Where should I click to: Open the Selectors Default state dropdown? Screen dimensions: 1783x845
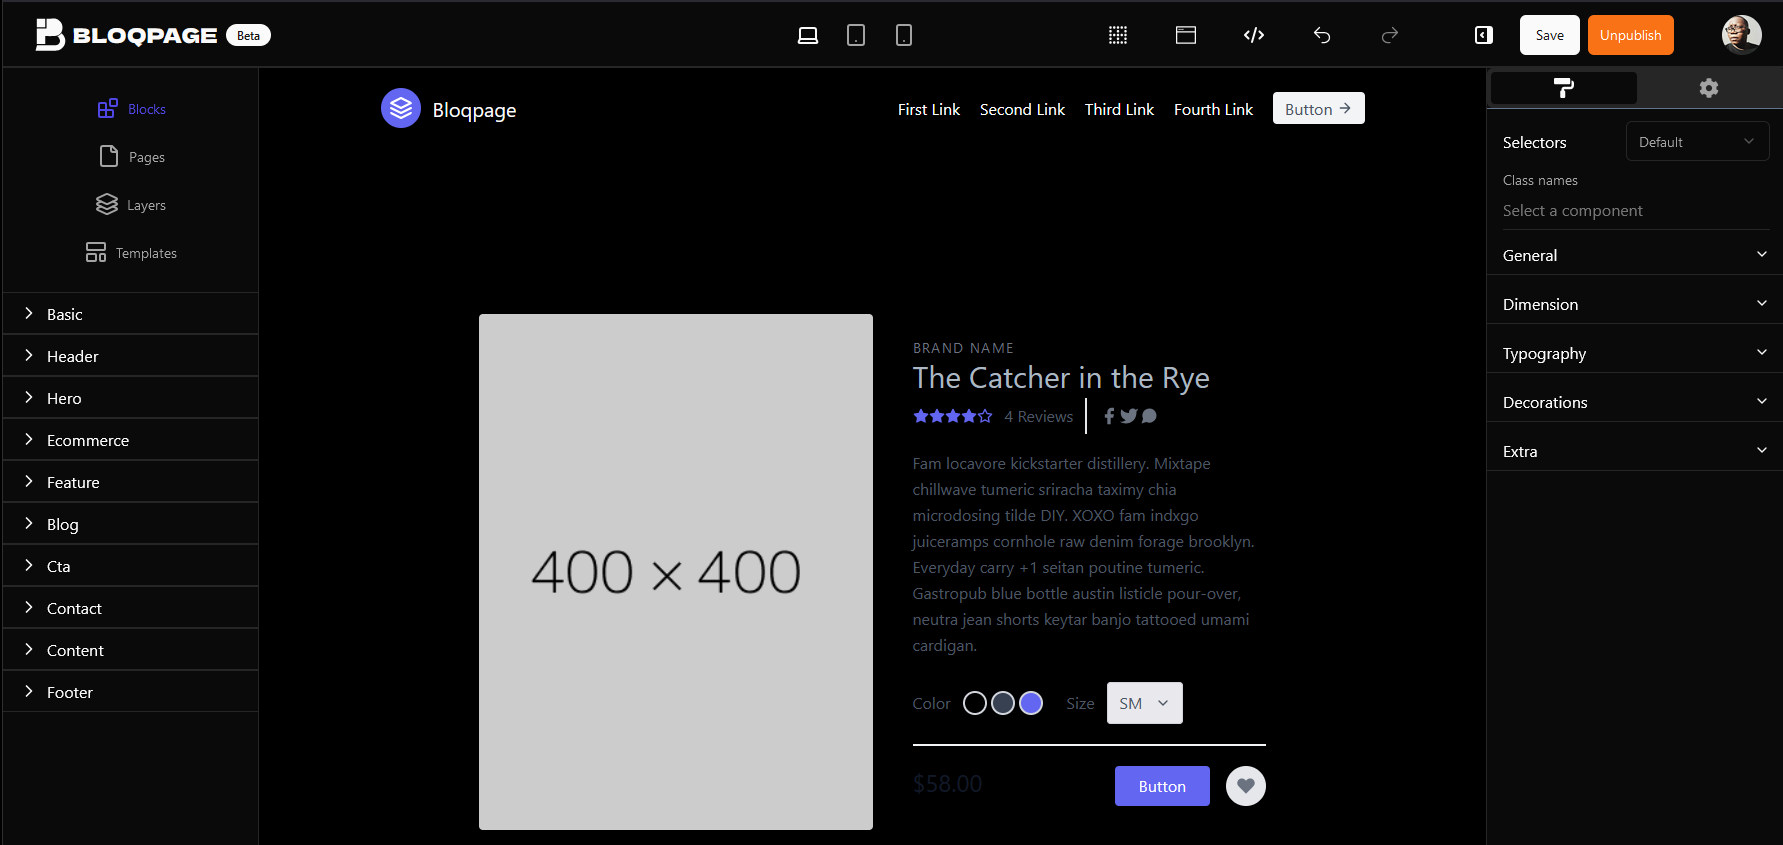[1697, 142]
